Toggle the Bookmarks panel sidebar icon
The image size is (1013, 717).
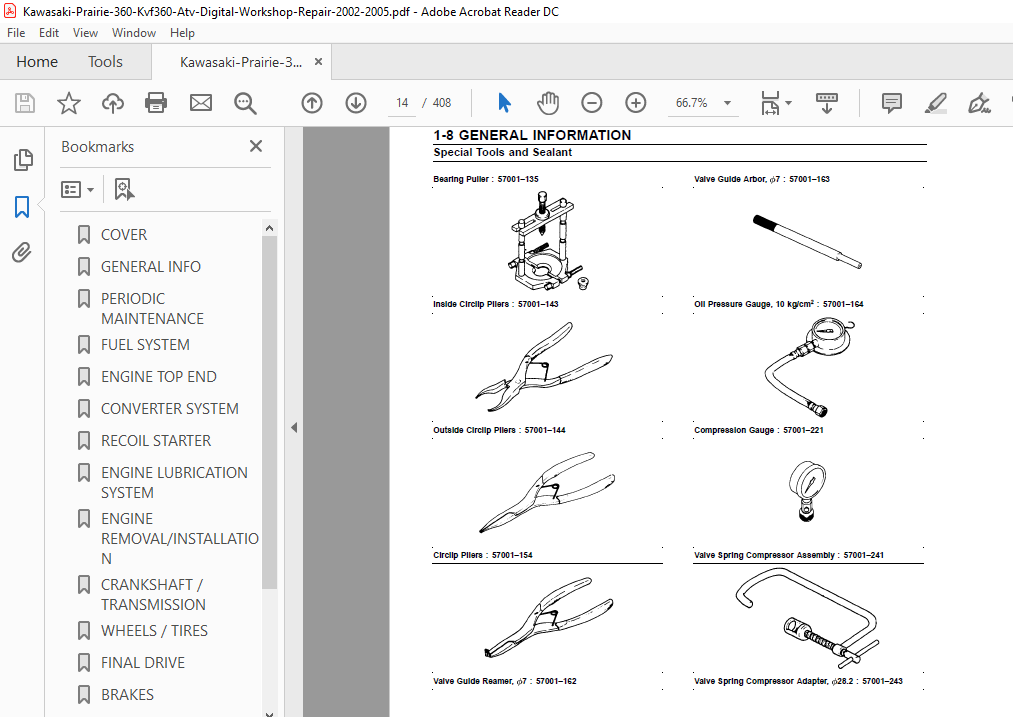(22, 207)
